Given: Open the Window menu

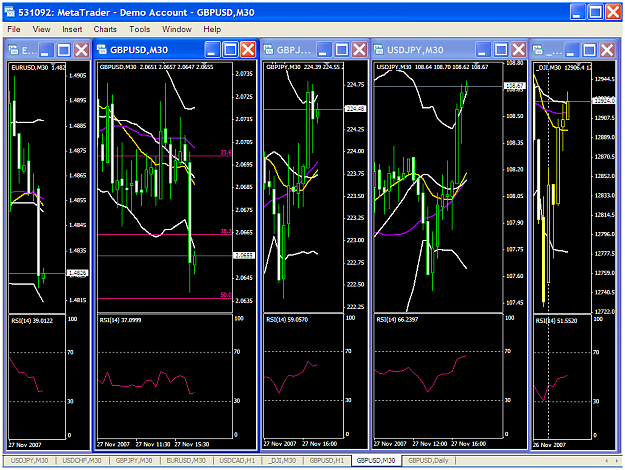Looking at the screenshot, I should (177, 29).
